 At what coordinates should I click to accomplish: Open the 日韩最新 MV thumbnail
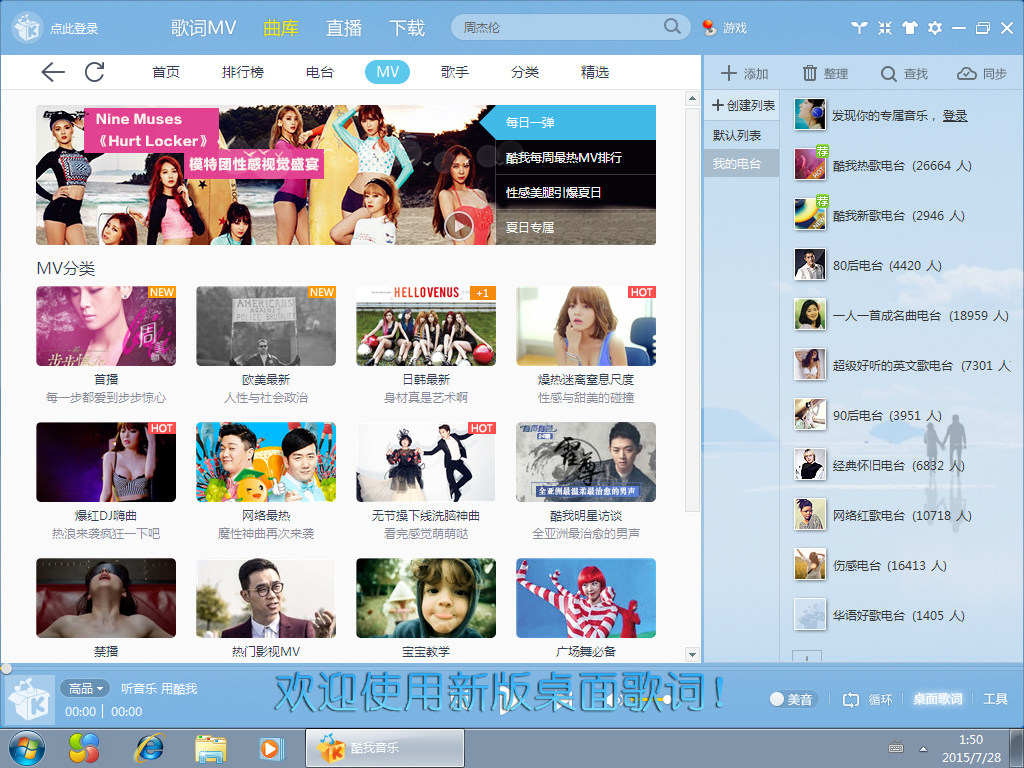[426, 326]
